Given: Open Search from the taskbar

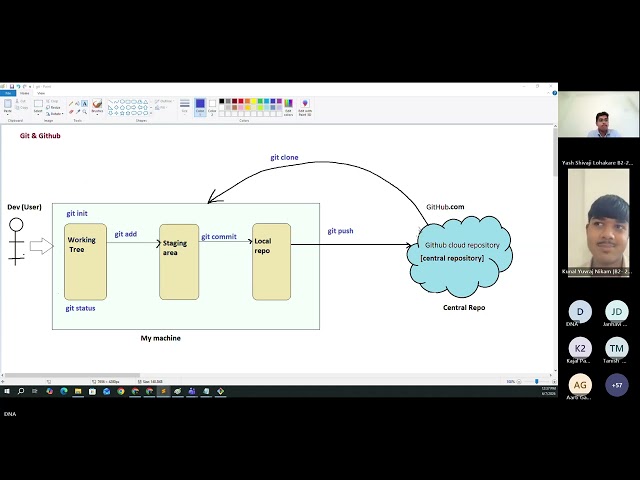Looking at the screenshot, I should (21, 391).
